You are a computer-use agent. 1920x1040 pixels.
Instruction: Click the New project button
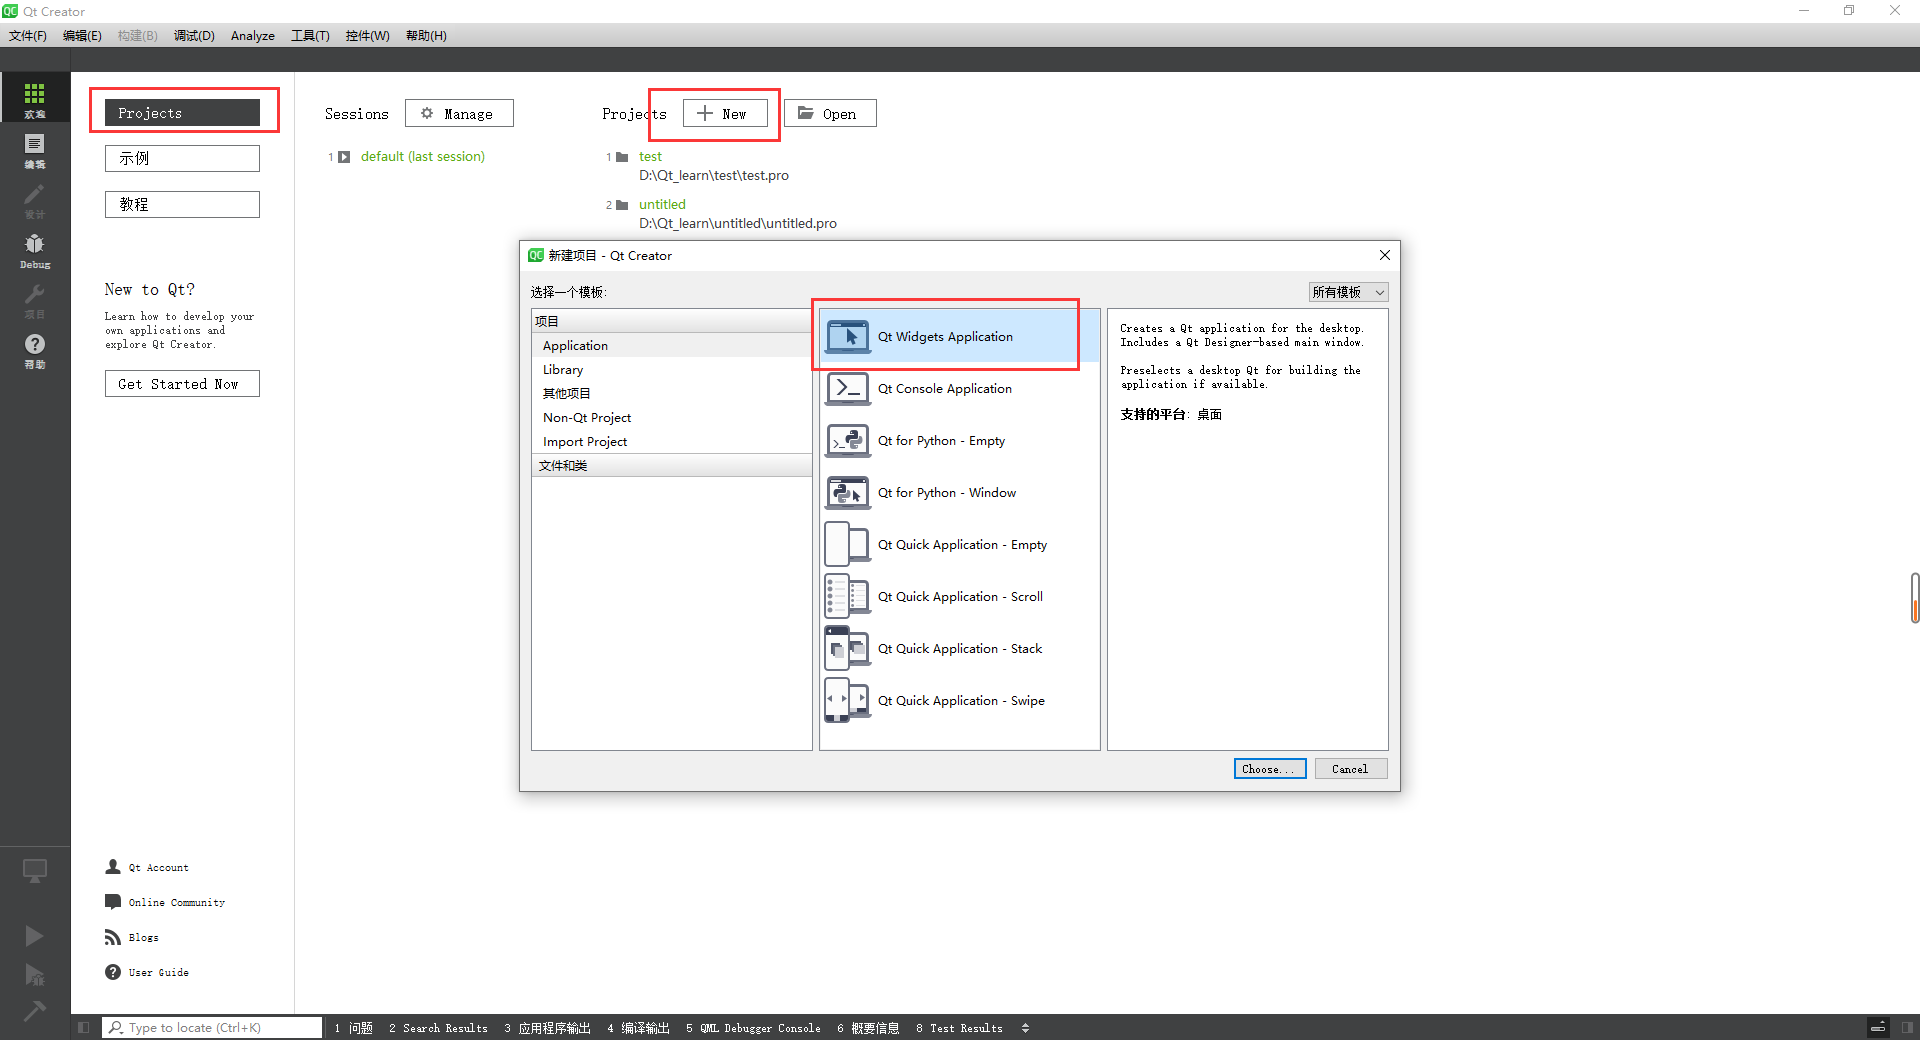click(725, 113)
